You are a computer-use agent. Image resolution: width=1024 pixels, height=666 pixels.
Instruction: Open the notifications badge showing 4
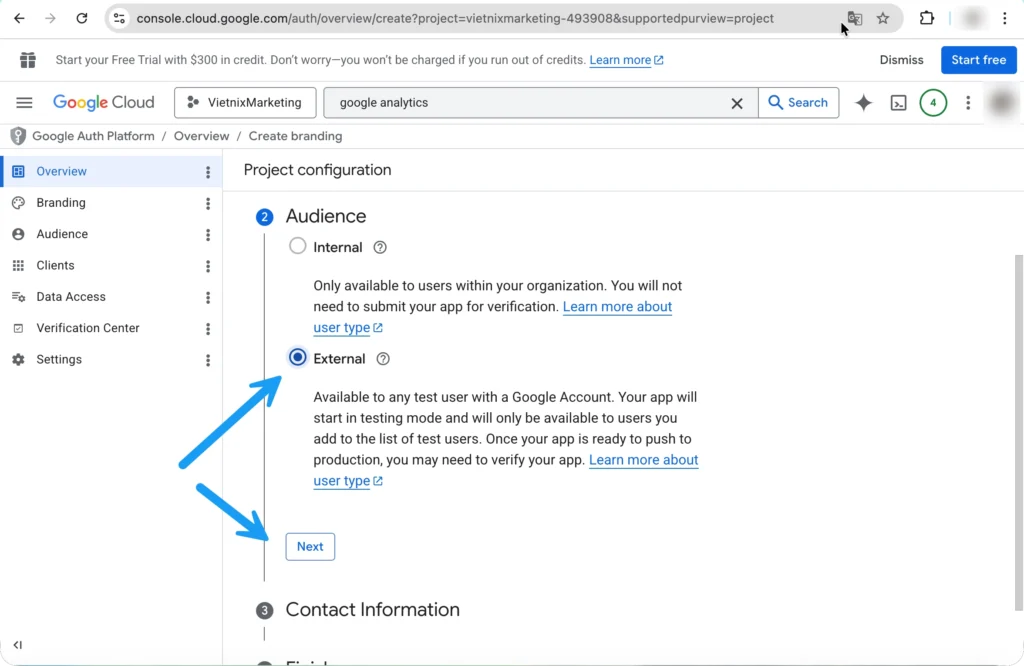pos(932,103)
